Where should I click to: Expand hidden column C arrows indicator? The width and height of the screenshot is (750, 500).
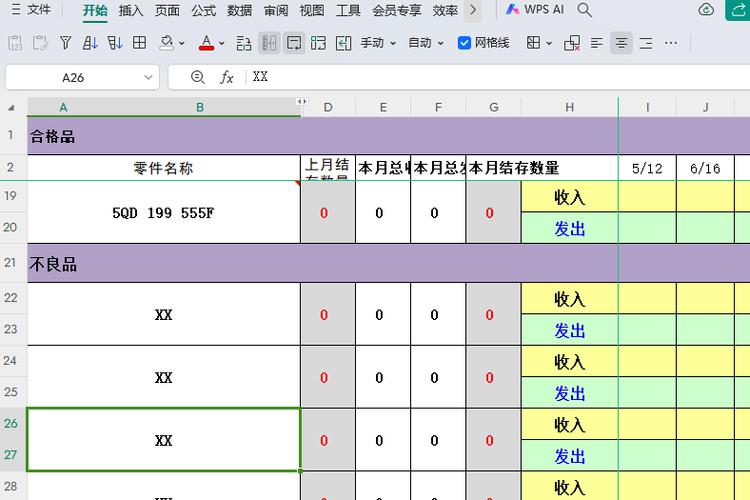302,101
